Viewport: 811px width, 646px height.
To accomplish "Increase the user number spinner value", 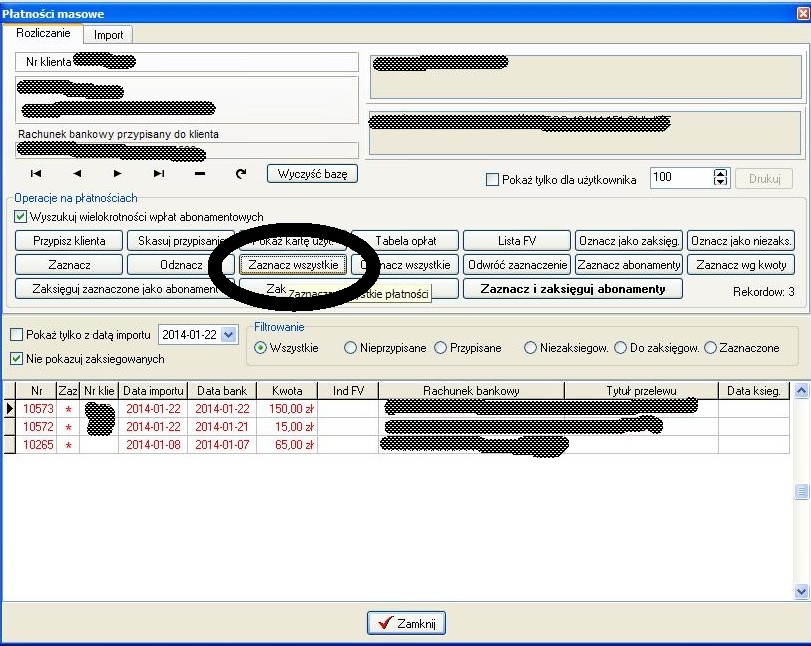I will 720,174.
